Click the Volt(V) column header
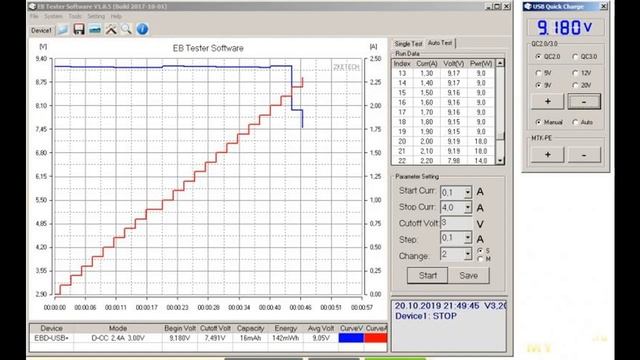 [x=453, y=64]
